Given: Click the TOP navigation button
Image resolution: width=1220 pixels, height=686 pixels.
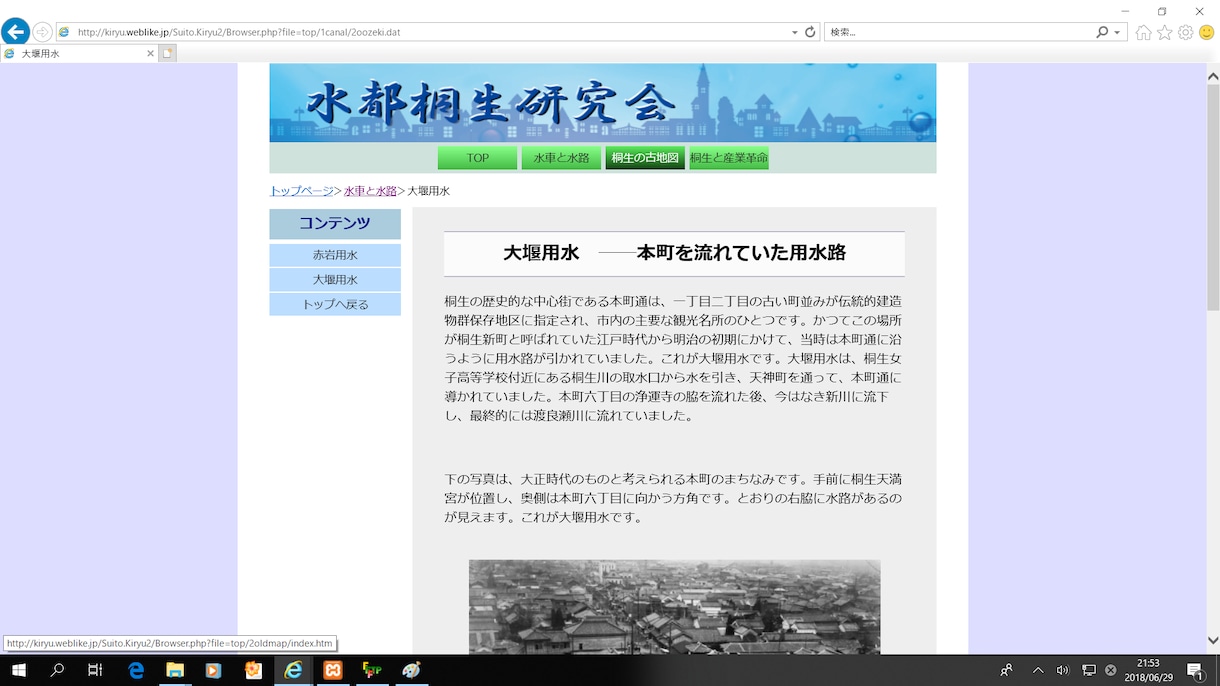Looking at the screenshot, I should pyautogui.click(x=477, y=158).
